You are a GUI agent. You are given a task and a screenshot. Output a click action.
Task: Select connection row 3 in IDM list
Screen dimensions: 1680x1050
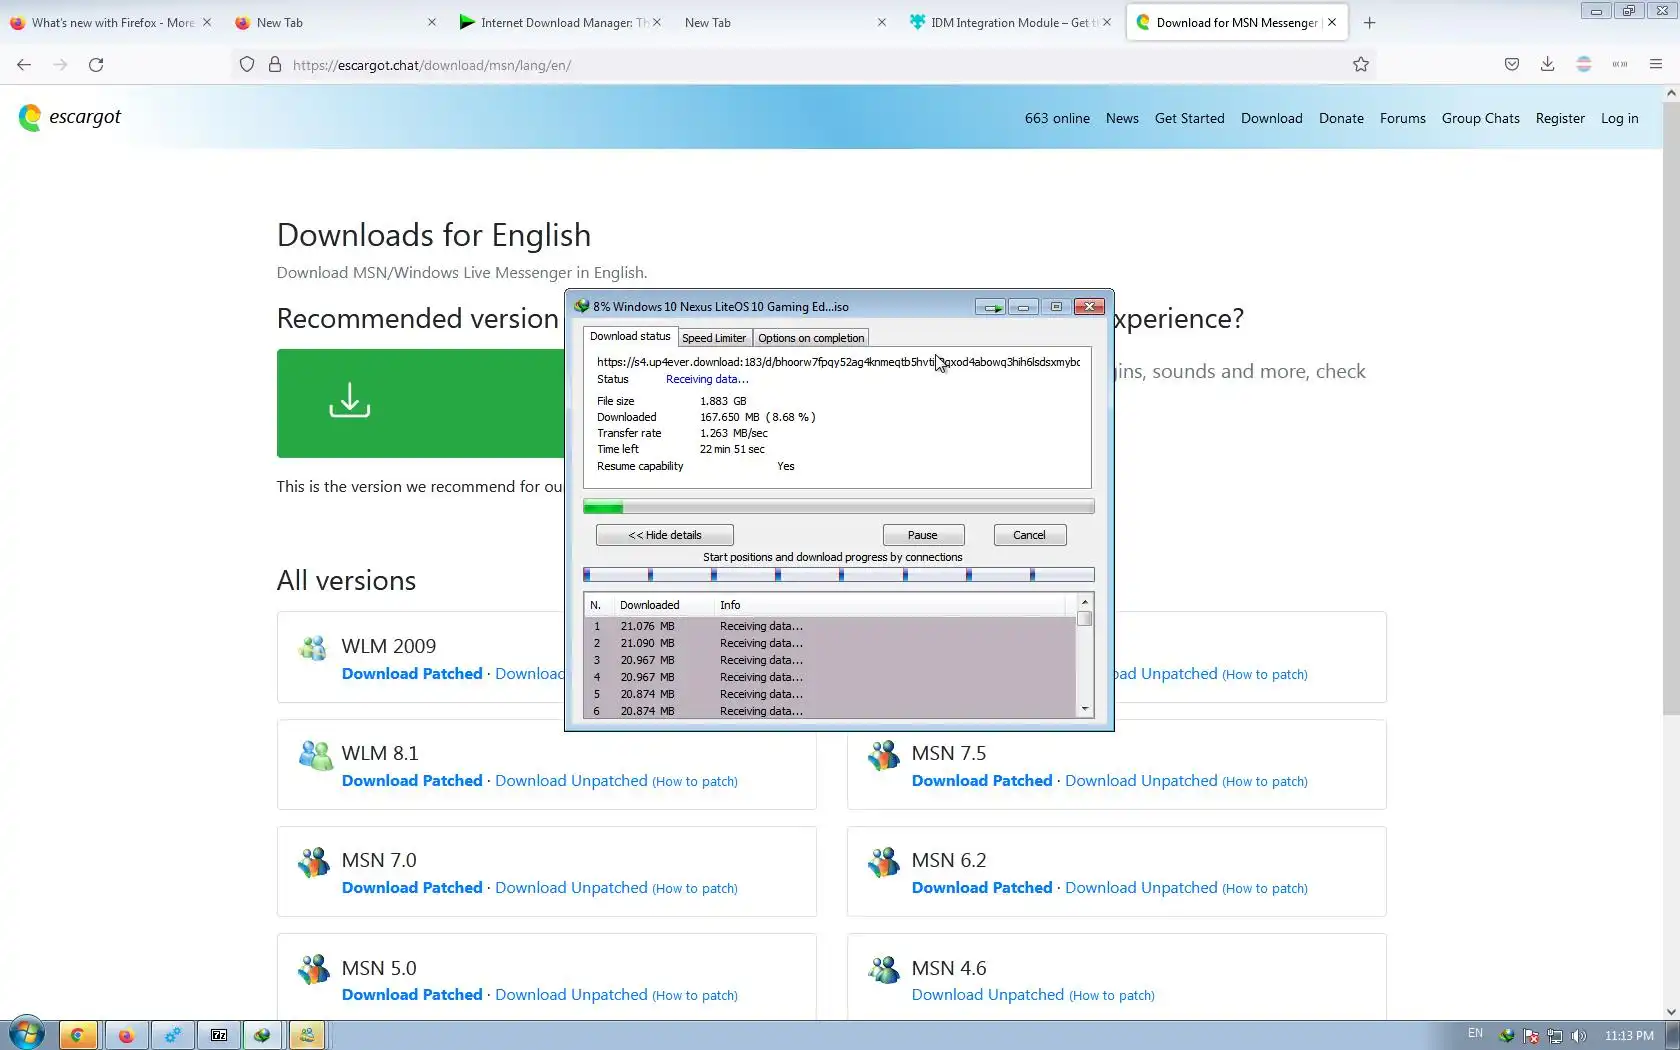click(x=829, y=660)
